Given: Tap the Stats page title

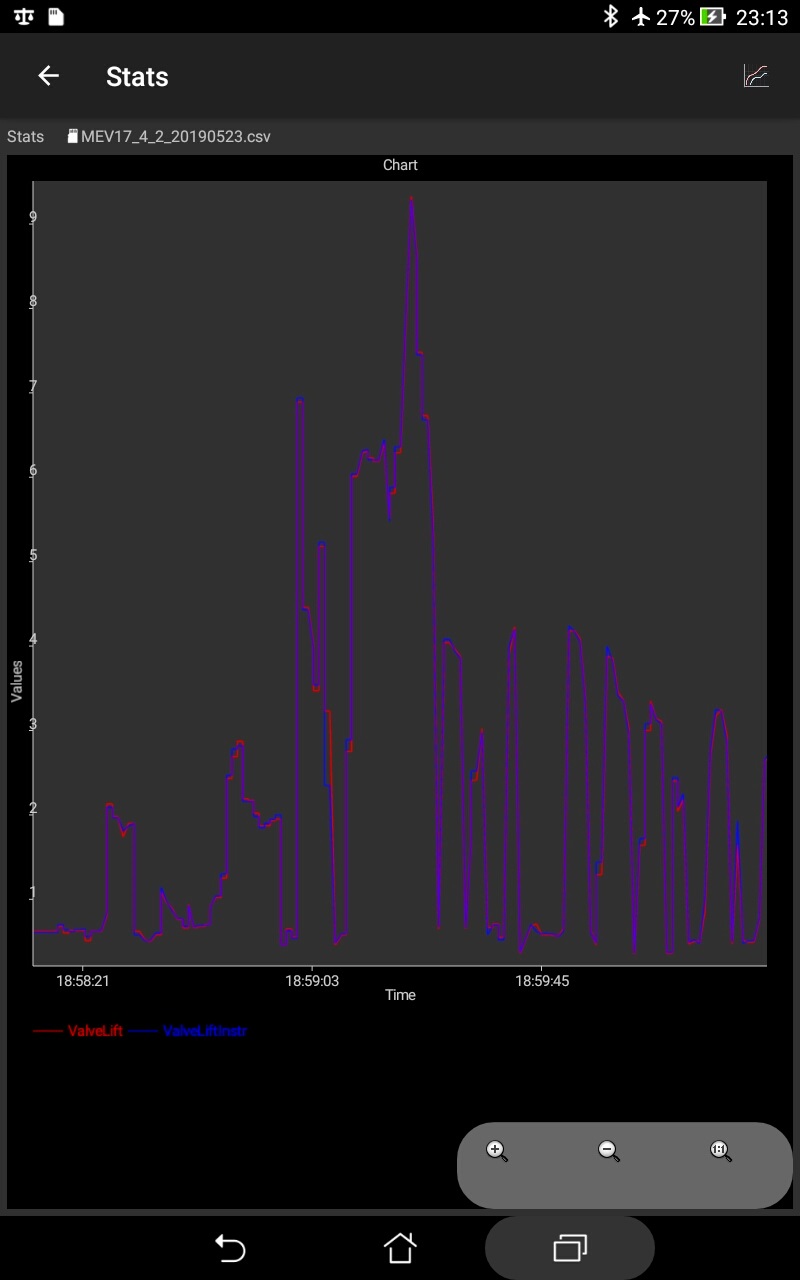Looking at the screenshot, I should click(x=137, y=77).
